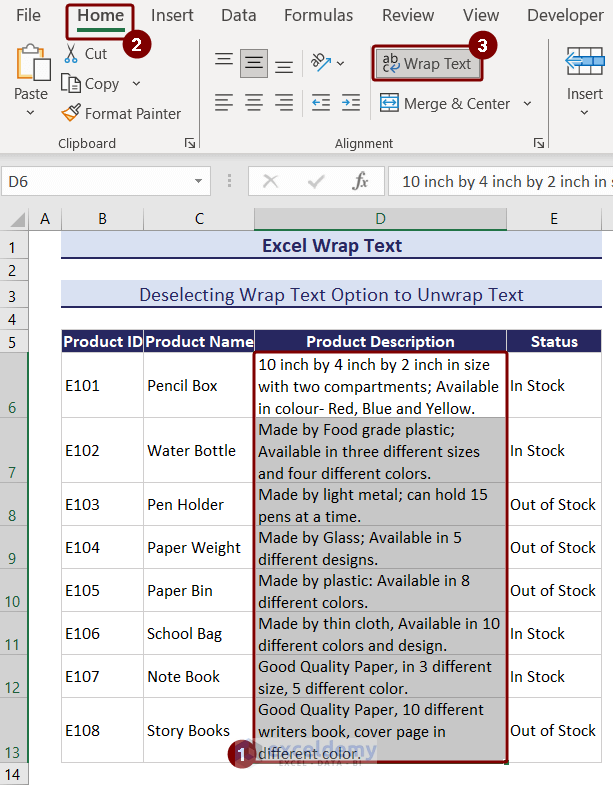Select the Format Painter tool
The height and width of the screenshot is (785, 613).
(121, 114)
